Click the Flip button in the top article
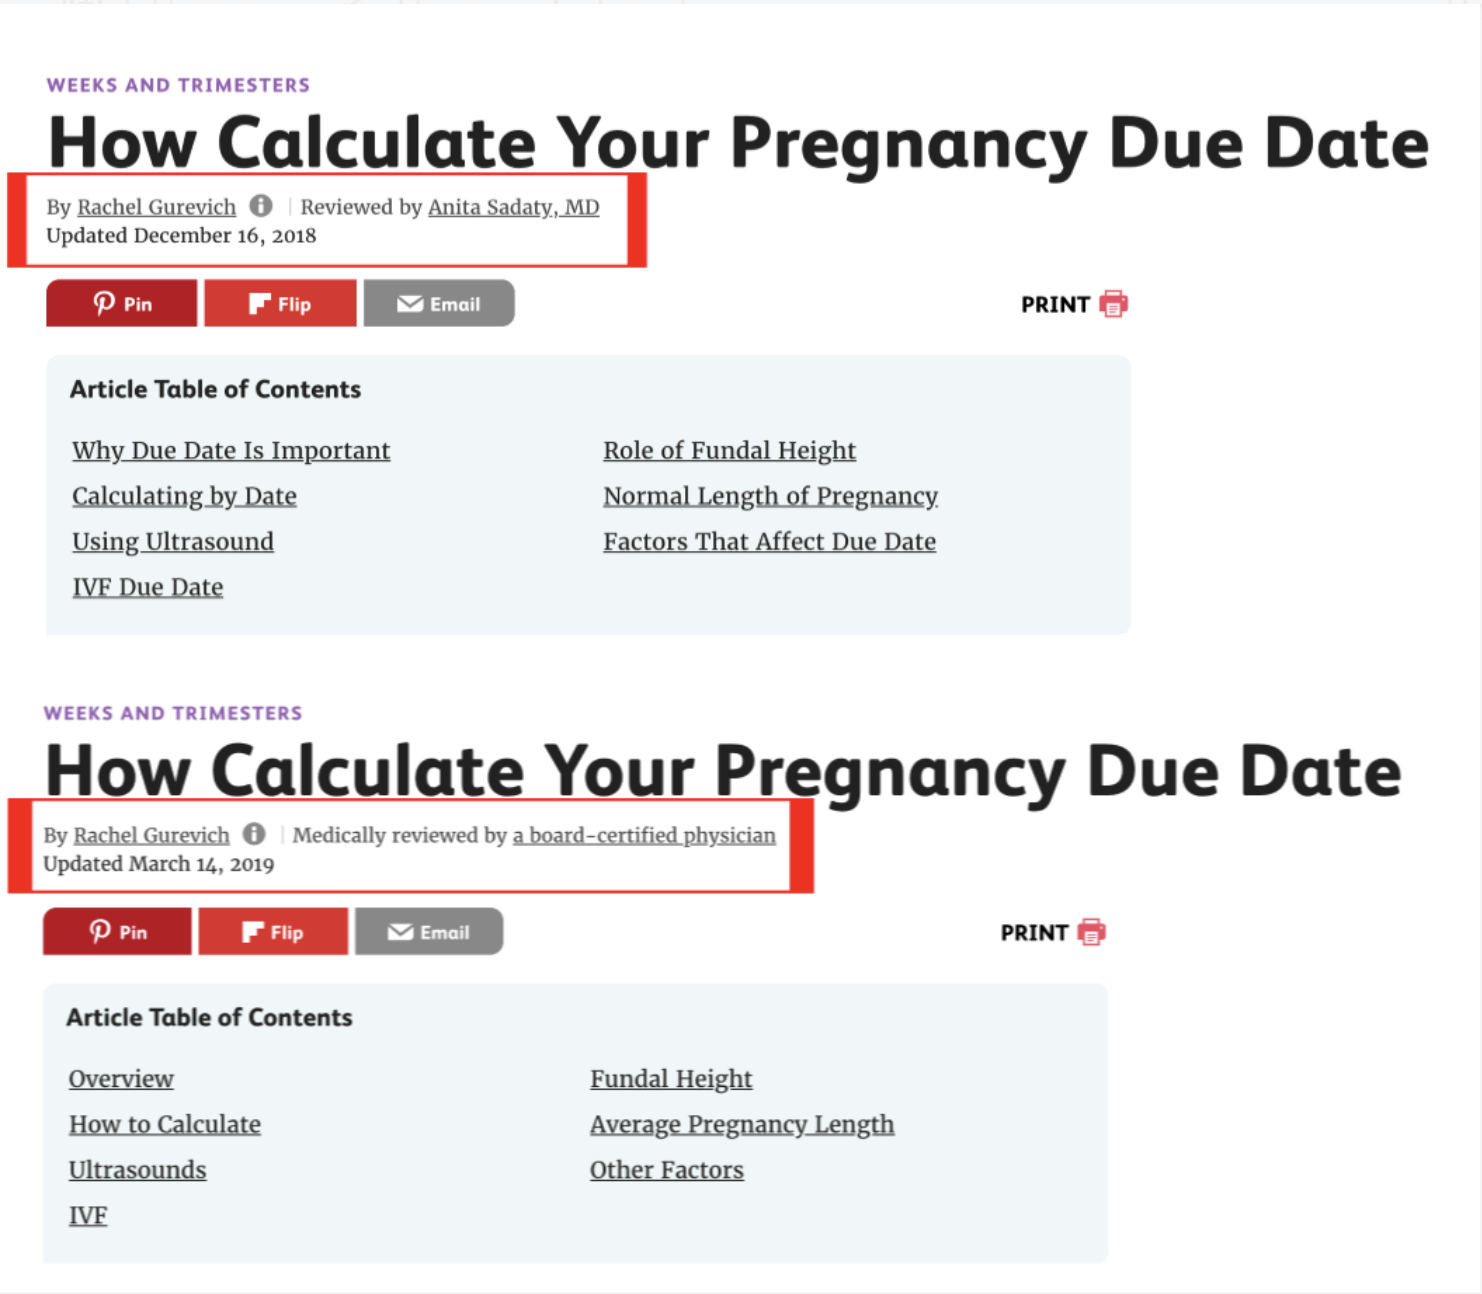Viewport: 1482px width, 1294px height. click(x=280, y=304)
